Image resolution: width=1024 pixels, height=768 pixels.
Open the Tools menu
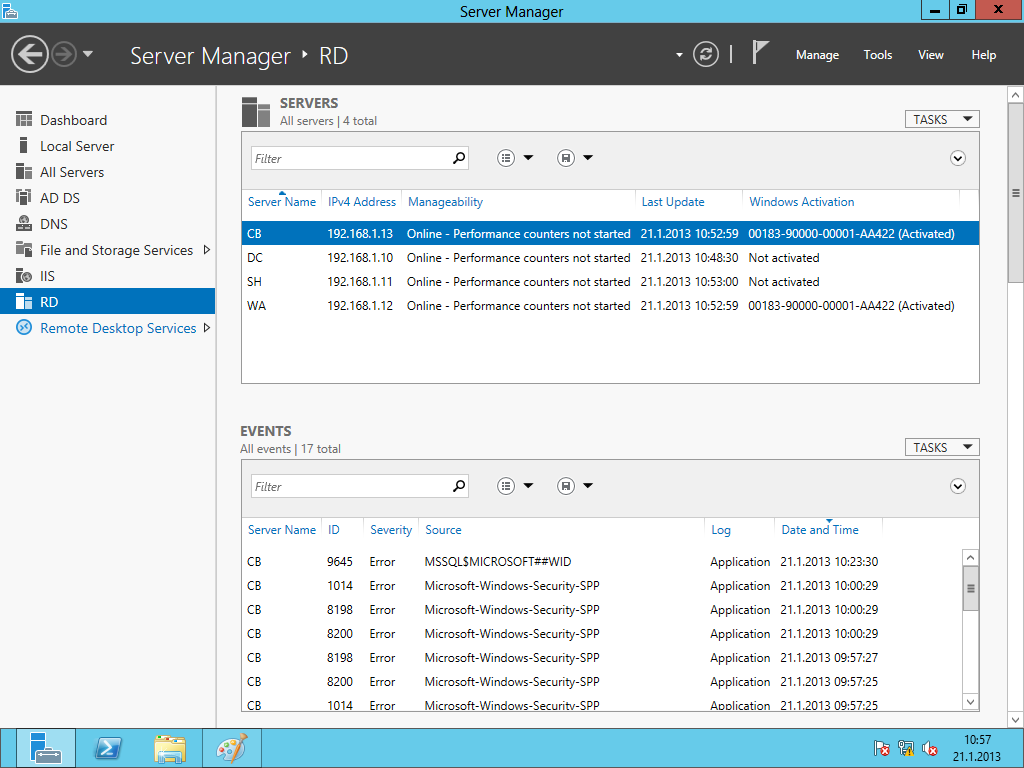[x=877, y=55]
